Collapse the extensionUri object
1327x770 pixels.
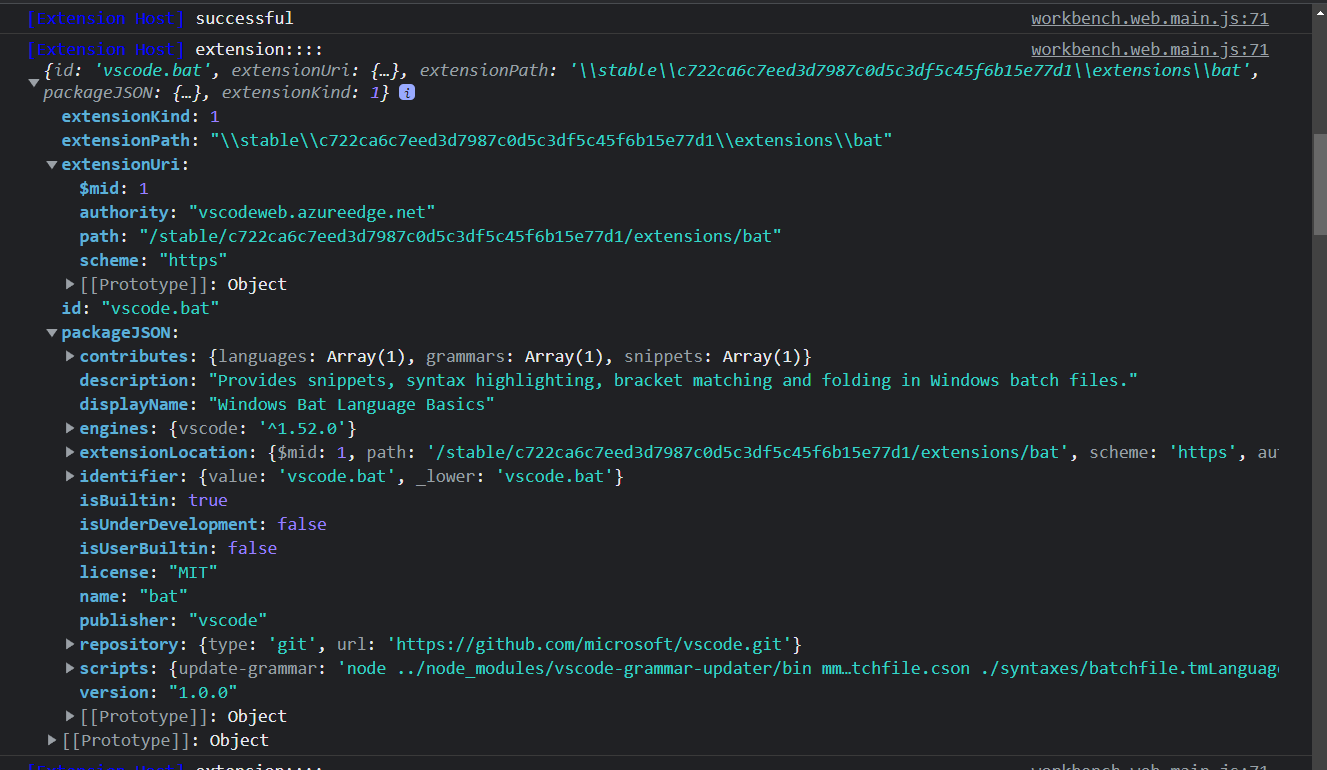(51, 164)
